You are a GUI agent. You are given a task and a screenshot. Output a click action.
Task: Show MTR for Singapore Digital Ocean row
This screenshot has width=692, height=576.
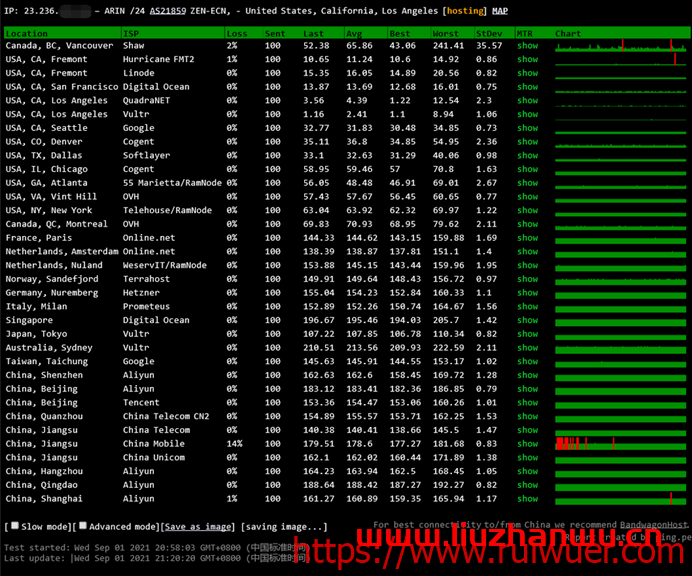(x=527, y=321)
